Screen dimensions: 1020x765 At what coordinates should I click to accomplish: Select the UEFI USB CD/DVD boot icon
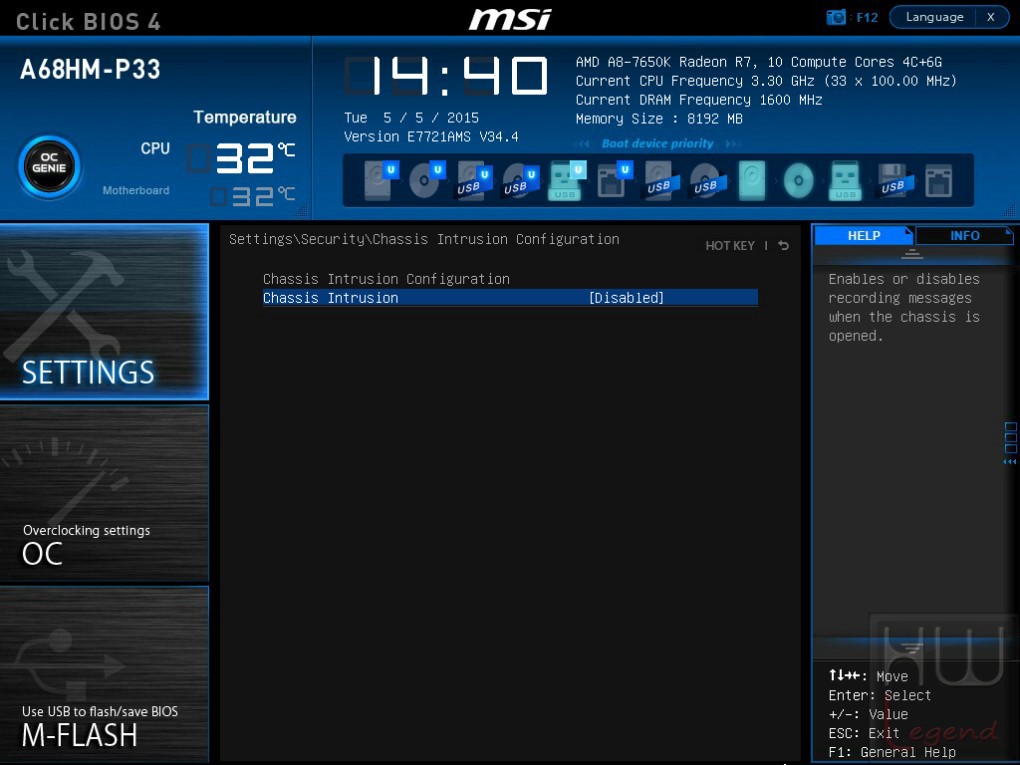(520, 180)
